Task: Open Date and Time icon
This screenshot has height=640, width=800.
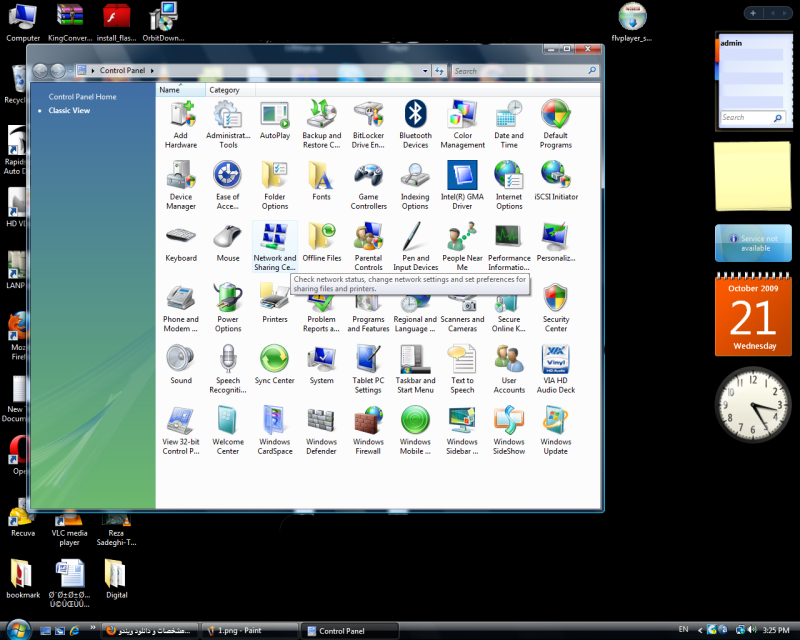Action: pos(509,124)
